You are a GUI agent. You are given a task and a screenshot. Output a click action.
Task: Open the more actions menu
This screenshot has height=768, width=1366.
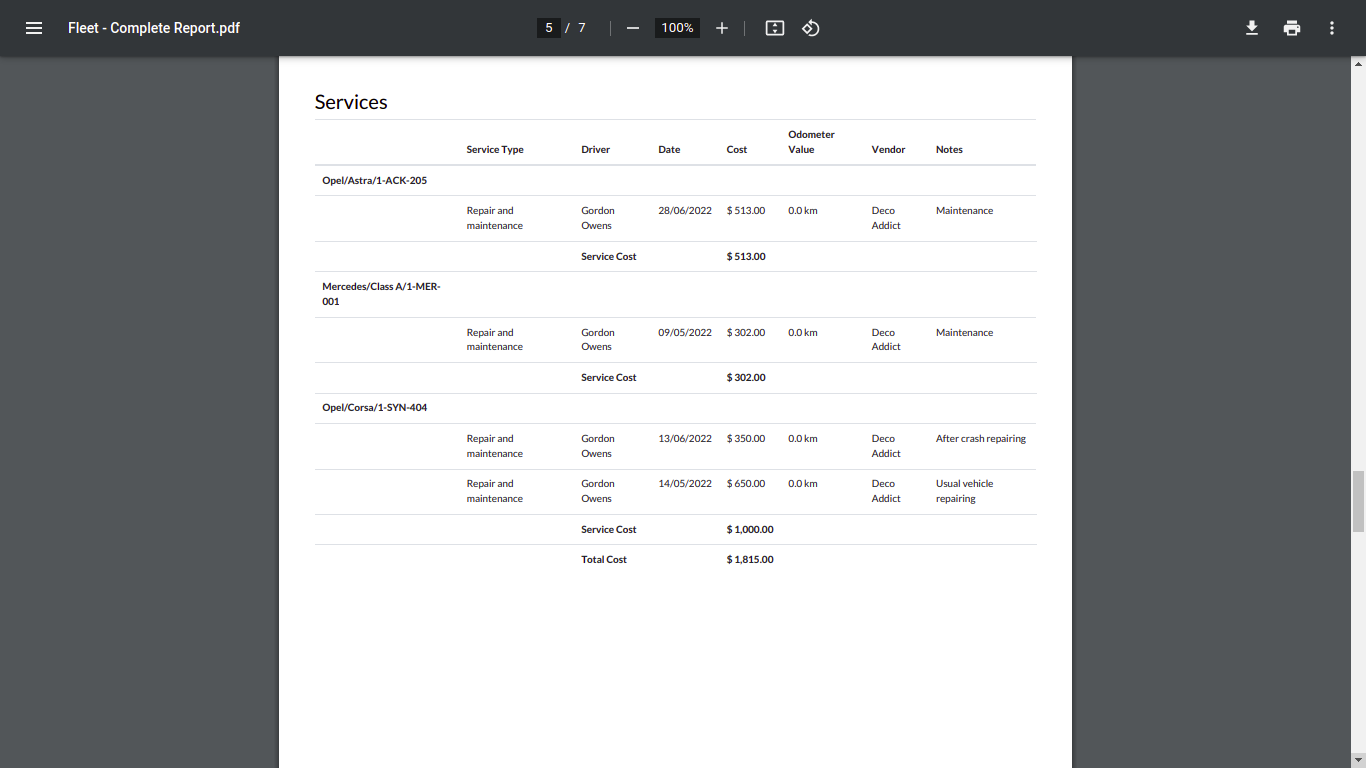tap(1332, 28)
